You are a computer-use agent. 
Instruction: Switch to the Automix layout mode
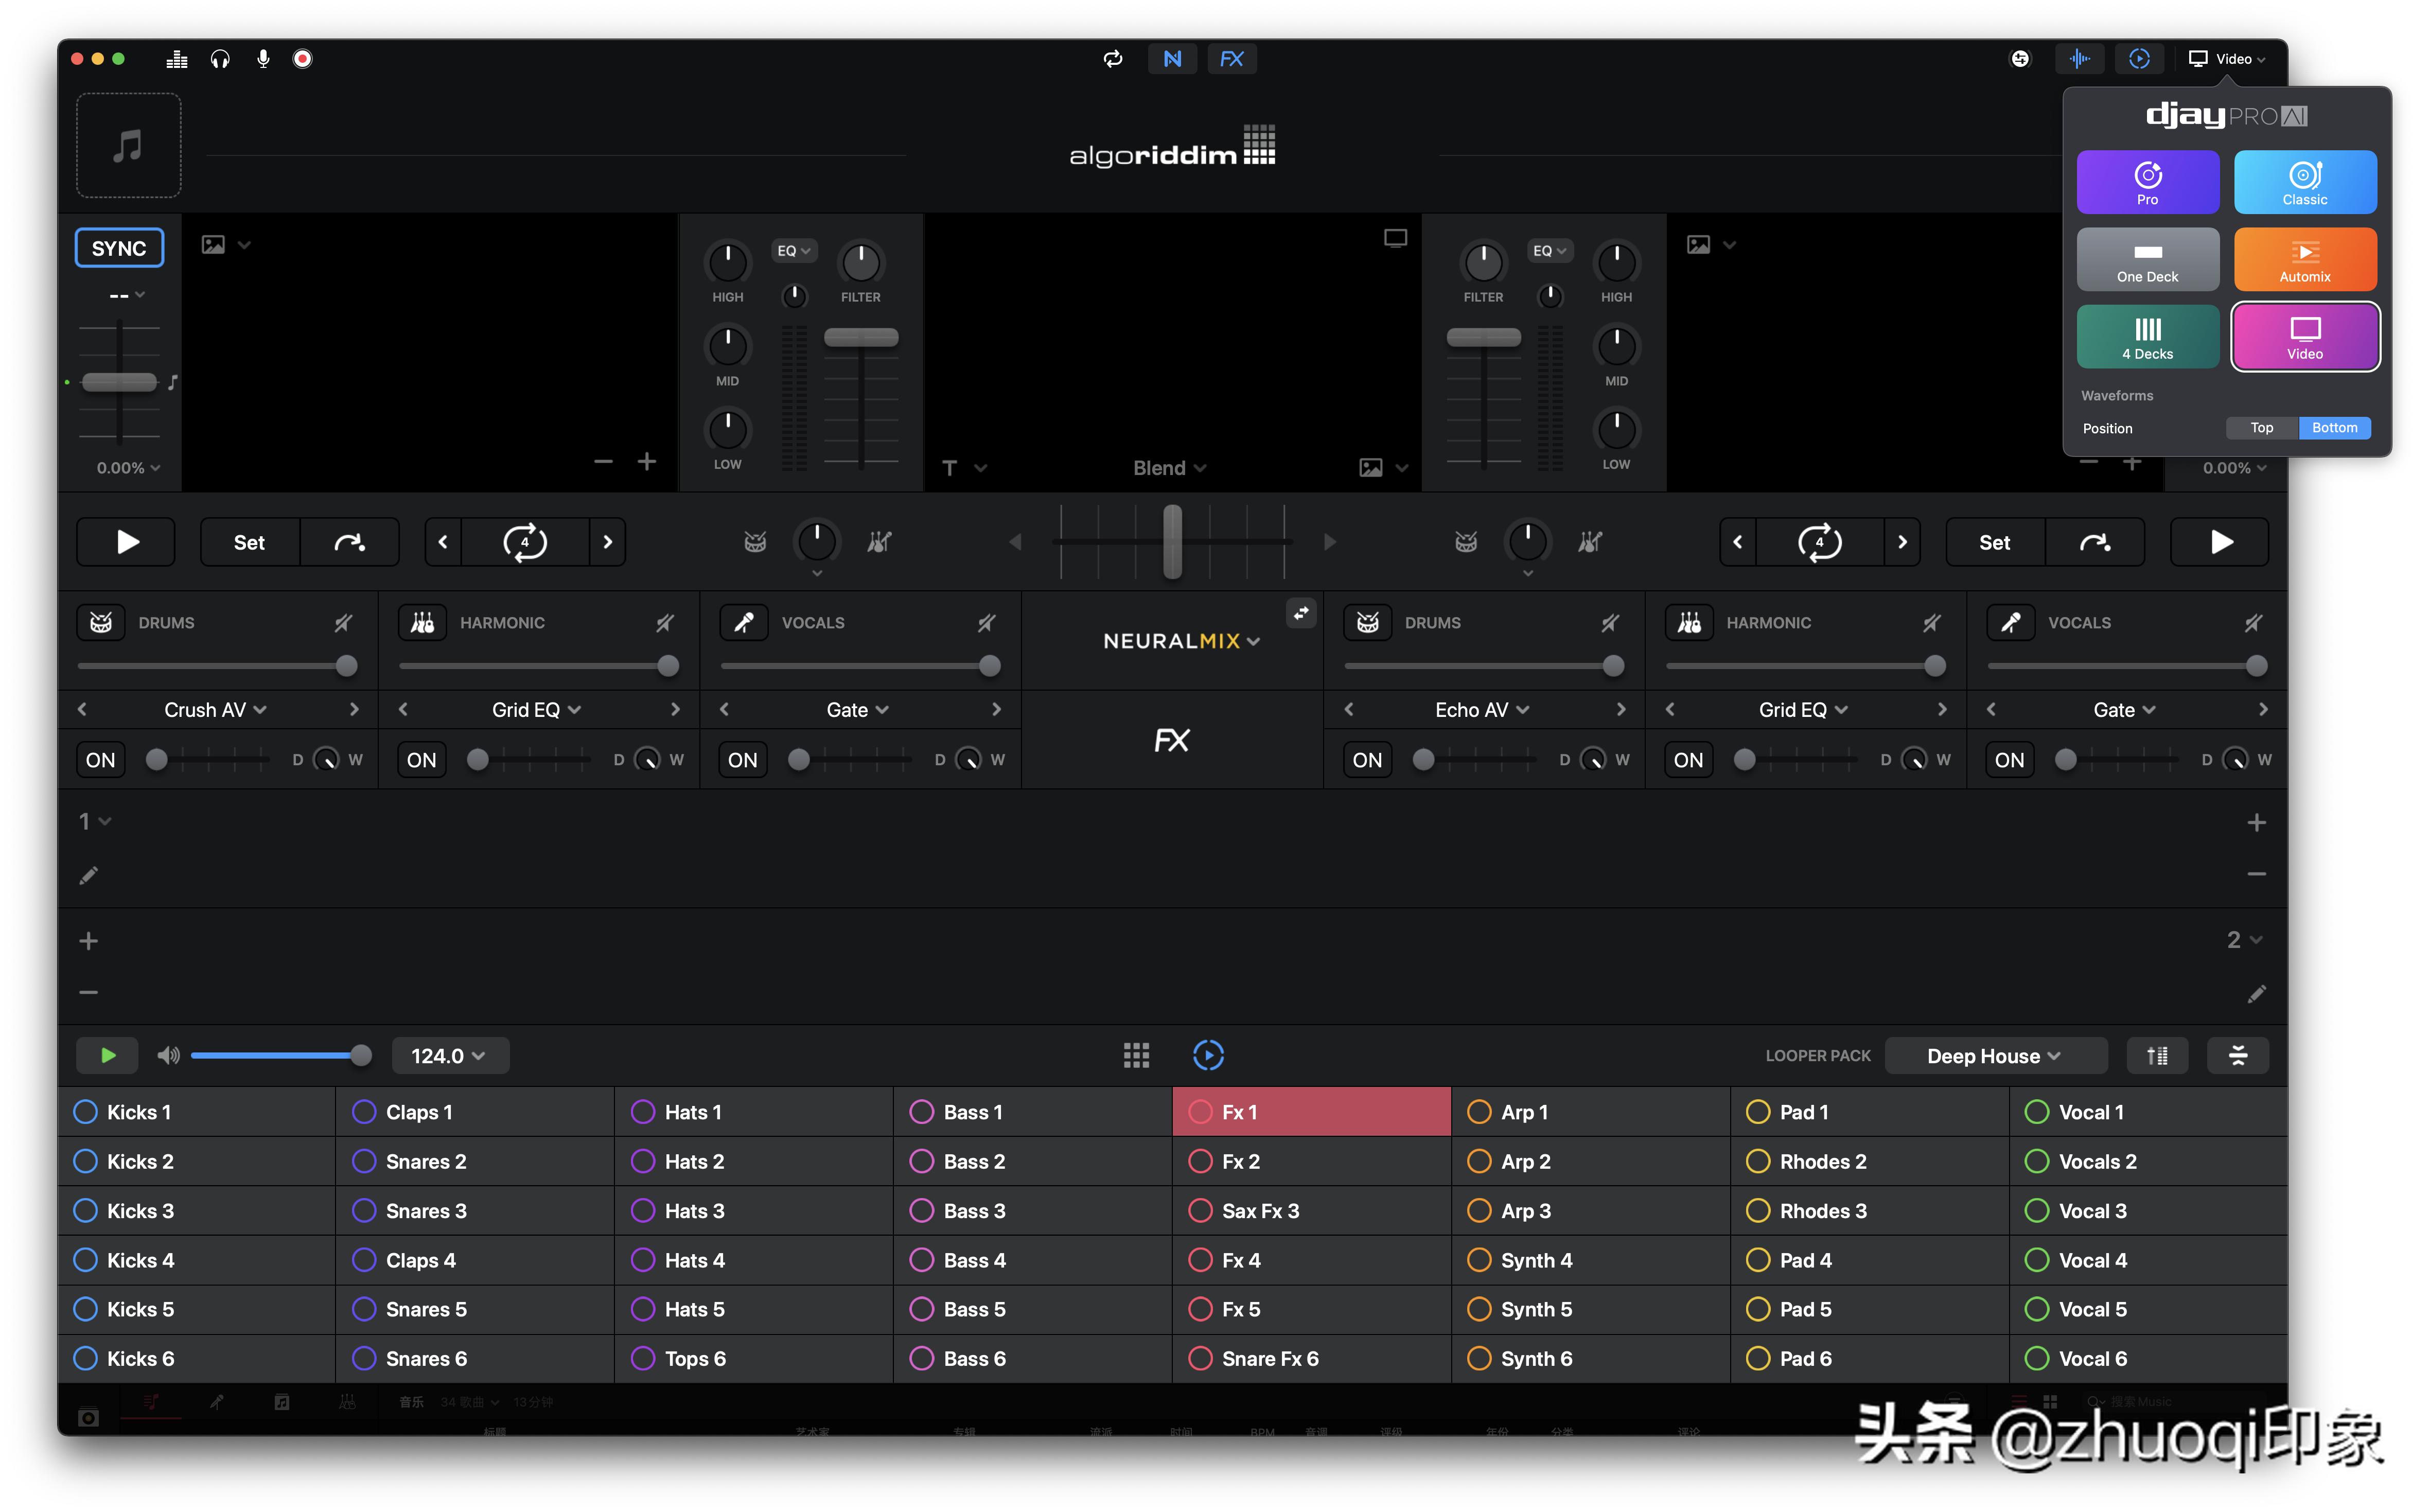[x=2304, y=260]
